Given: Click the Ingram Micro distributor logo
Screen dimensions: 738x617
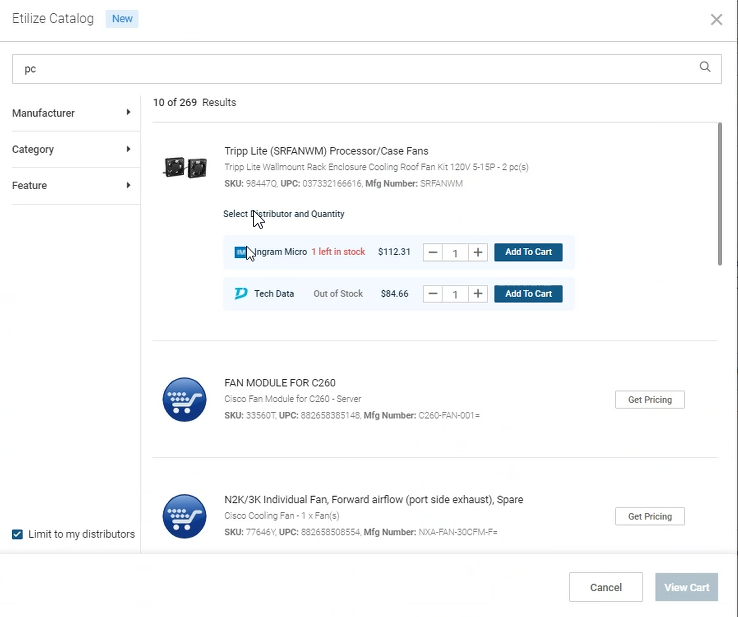Looking at the screenshot, I should click(241, 252).
